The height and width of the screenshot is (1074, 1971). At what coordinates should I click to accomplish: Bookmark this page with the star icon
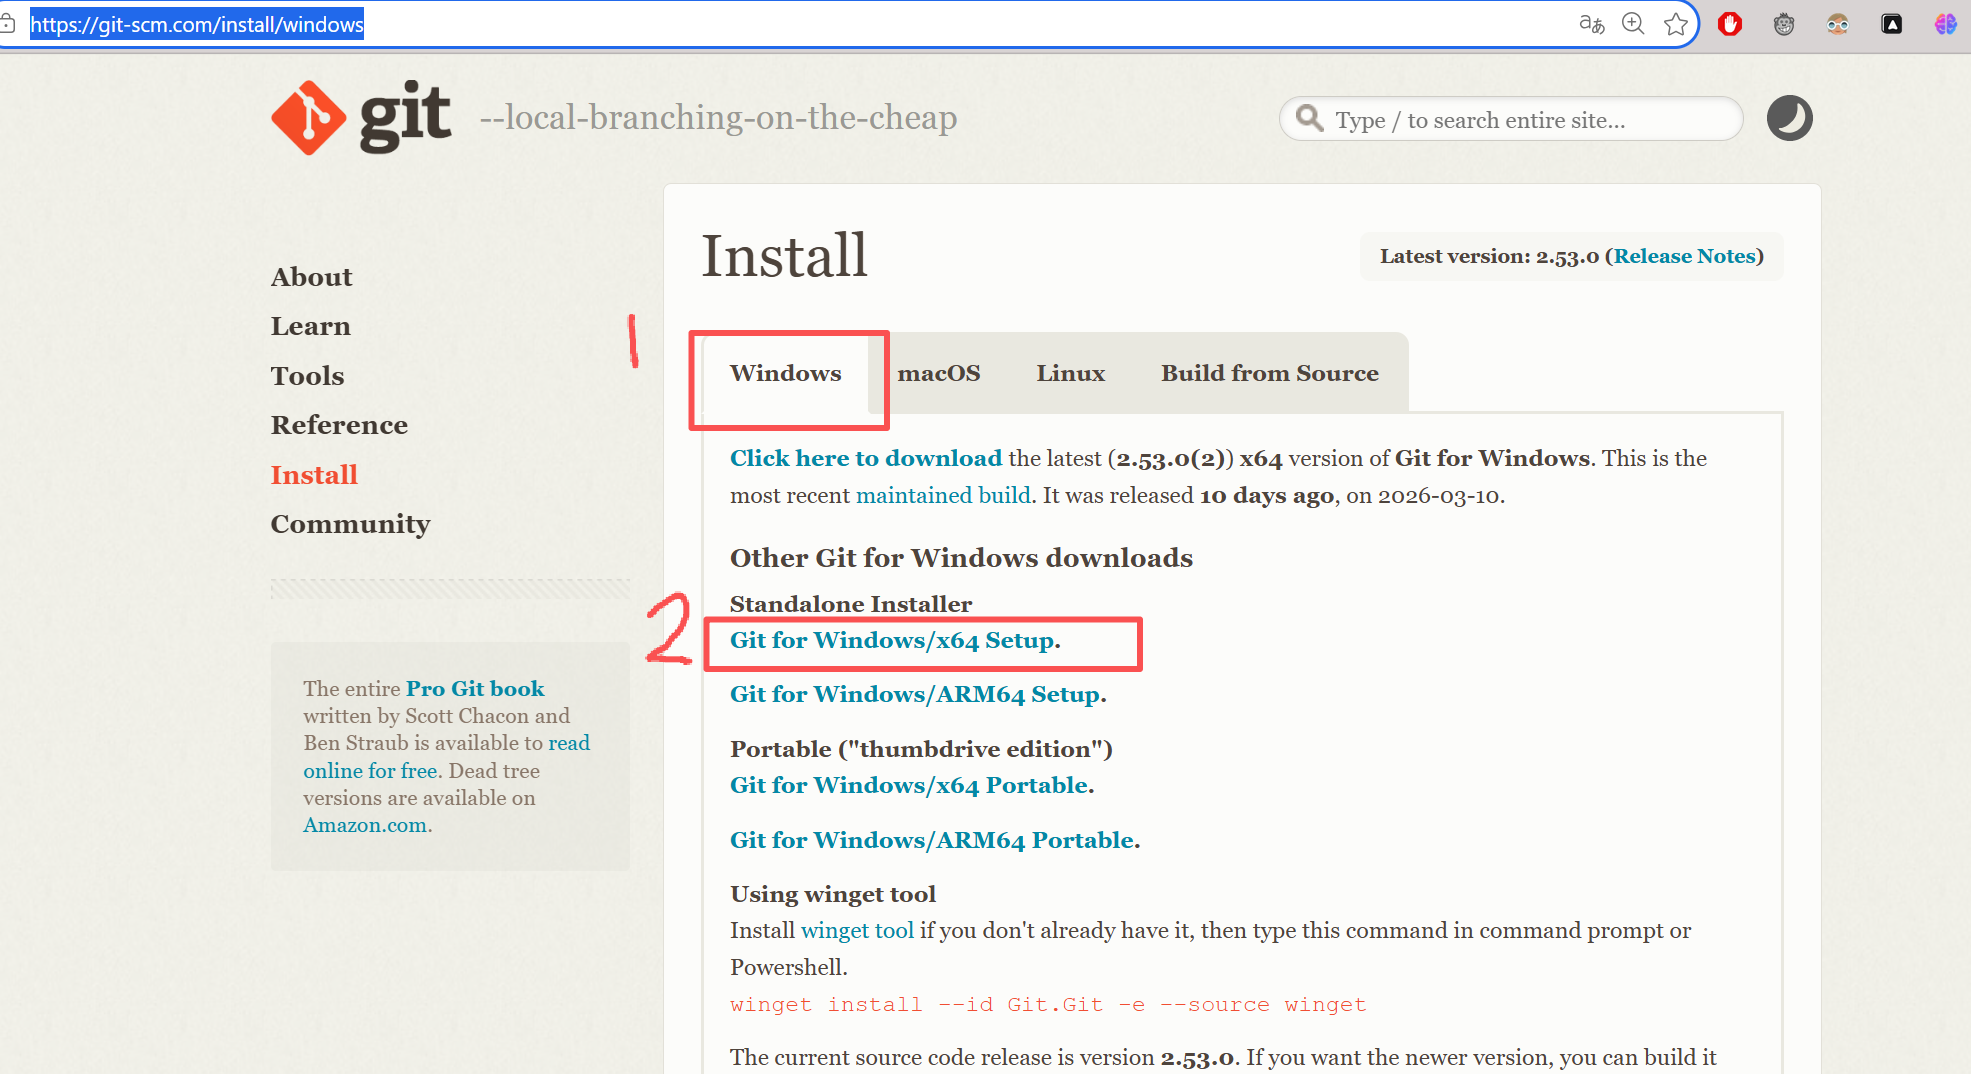pos(1676,24)
